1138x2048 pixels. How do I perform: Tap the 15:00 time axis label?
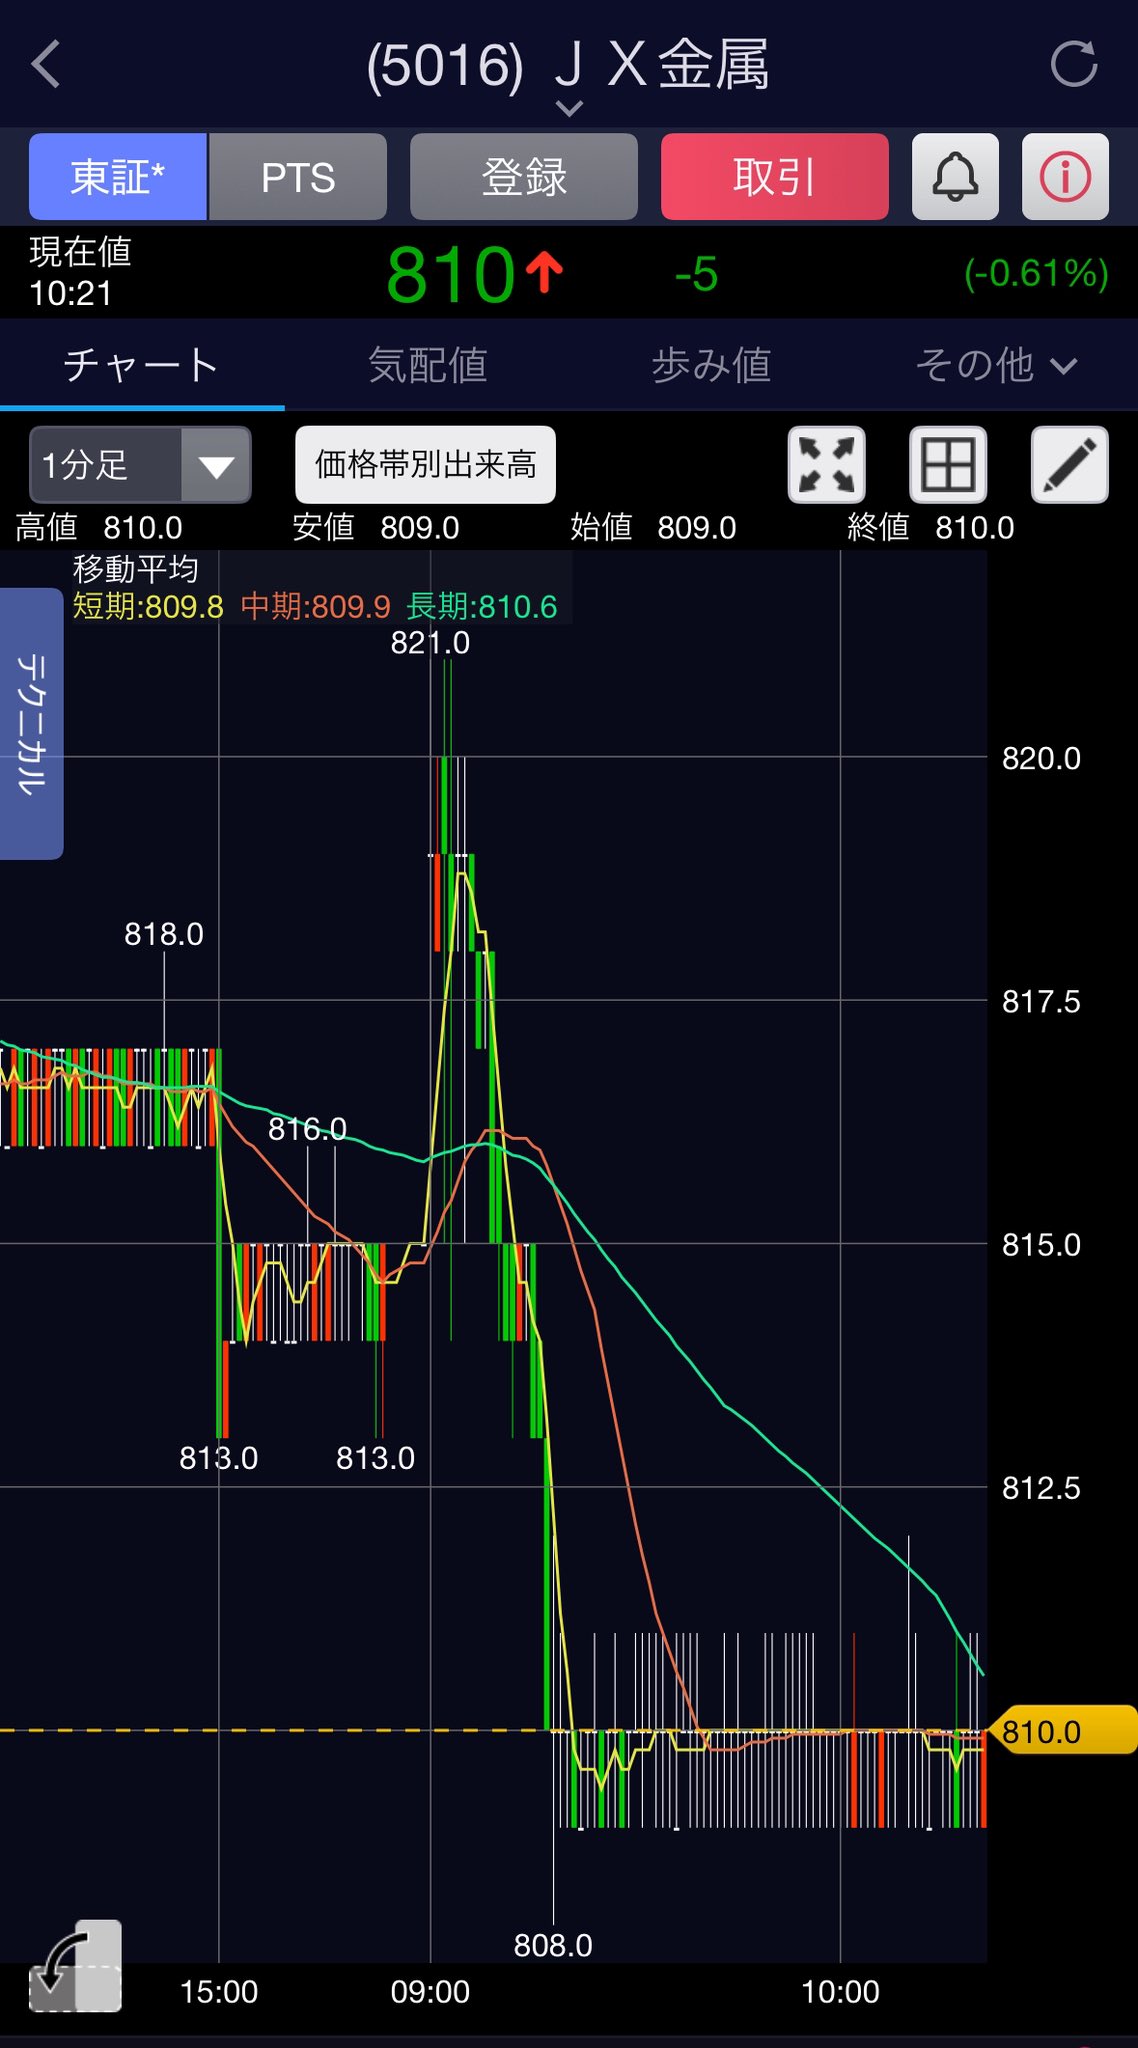click(219, 1992)
